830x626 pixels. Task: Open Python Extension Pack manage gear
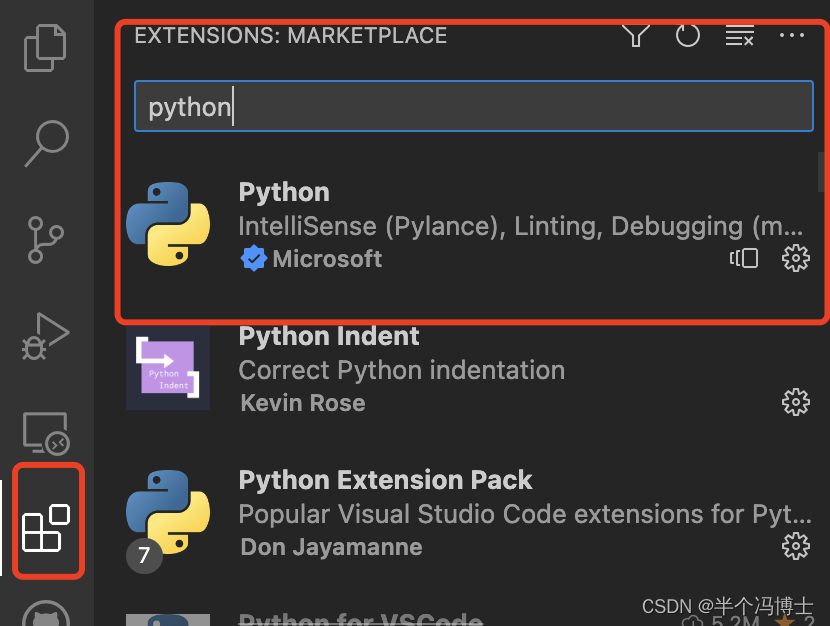coord(796,546)
